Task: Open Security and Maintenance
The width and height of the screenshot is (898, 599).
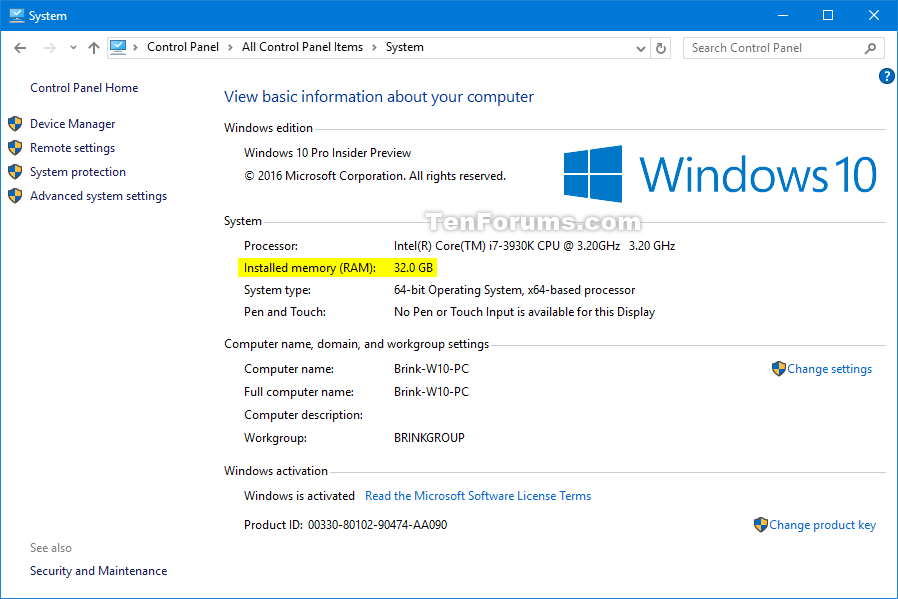Action: click(99, 571)
